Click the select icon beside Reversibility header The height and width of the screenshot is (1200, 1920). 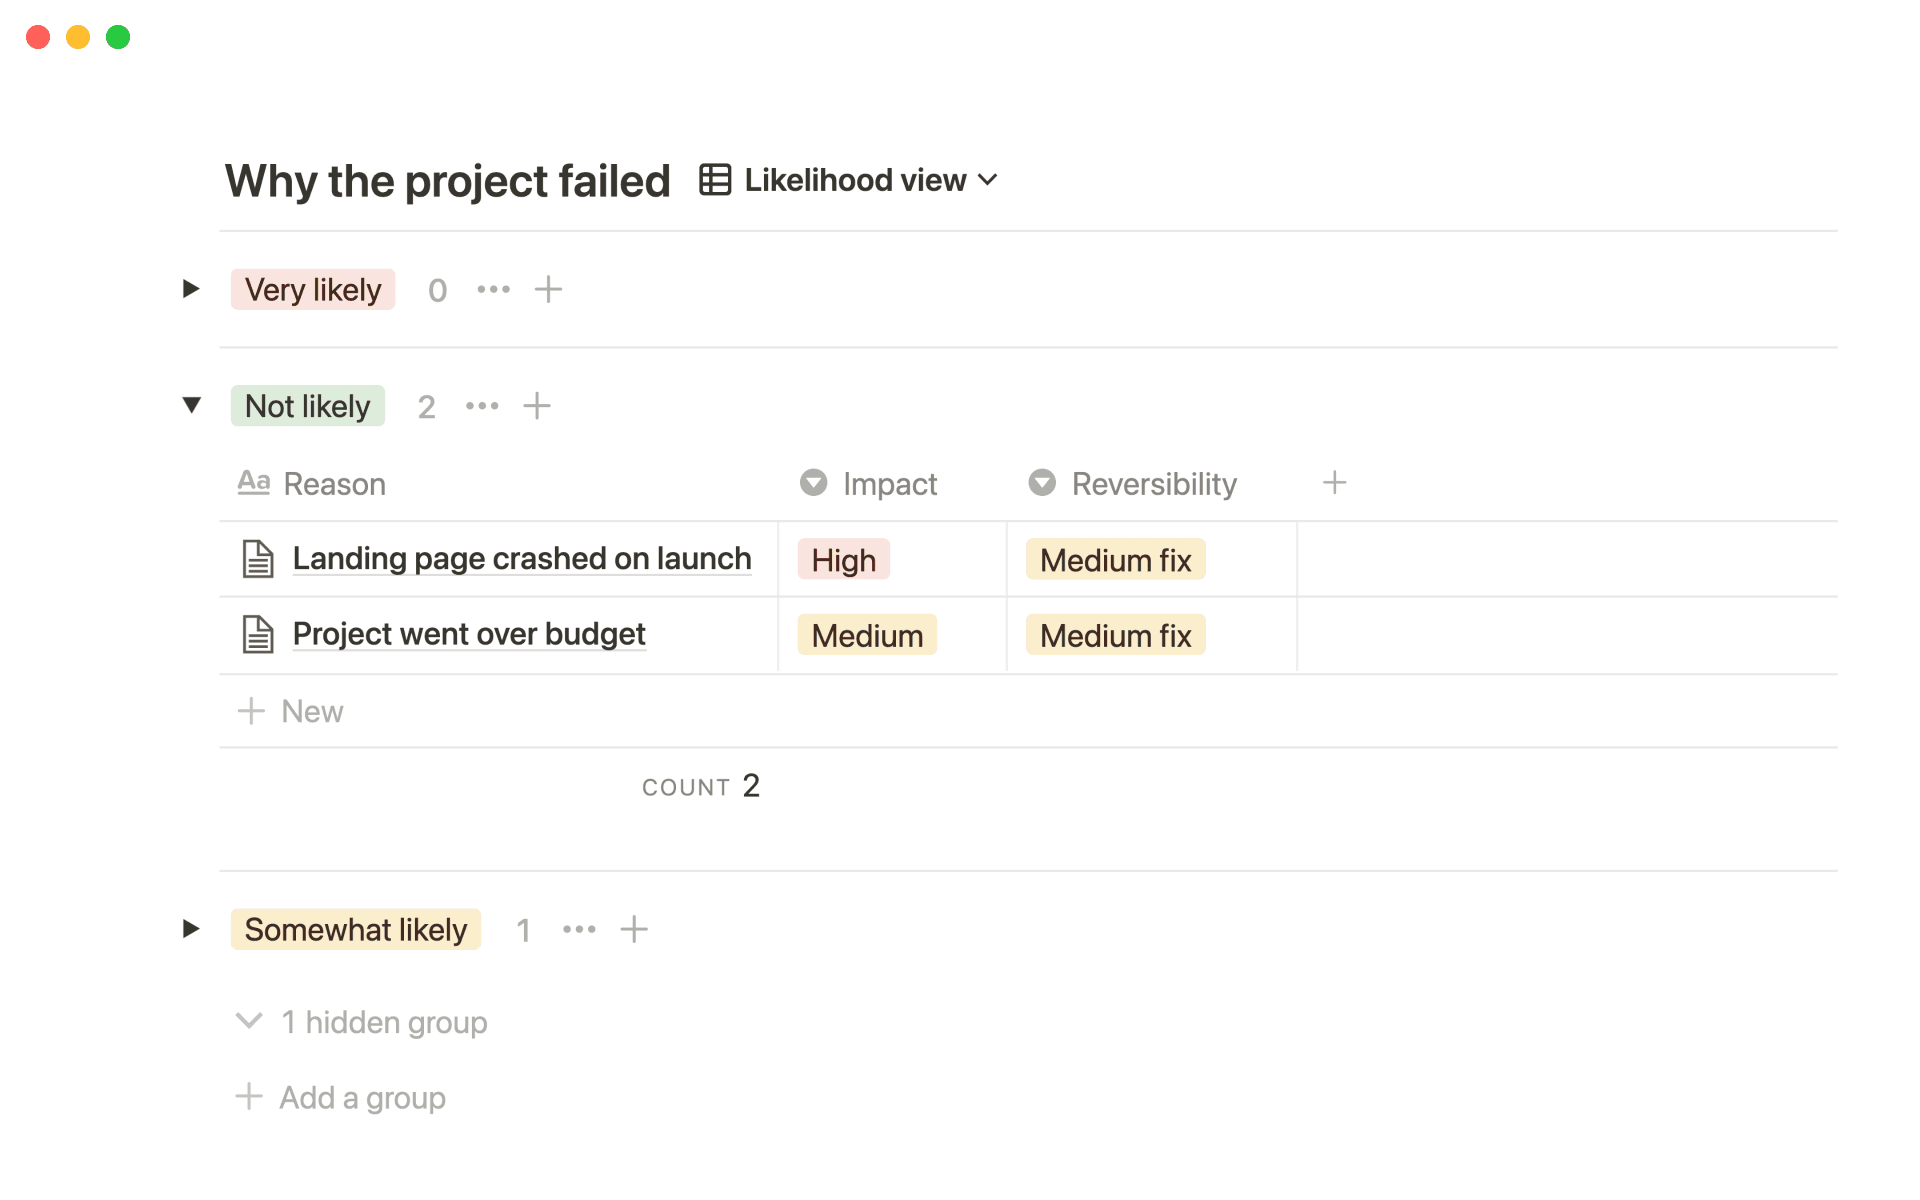(1041, 483)
